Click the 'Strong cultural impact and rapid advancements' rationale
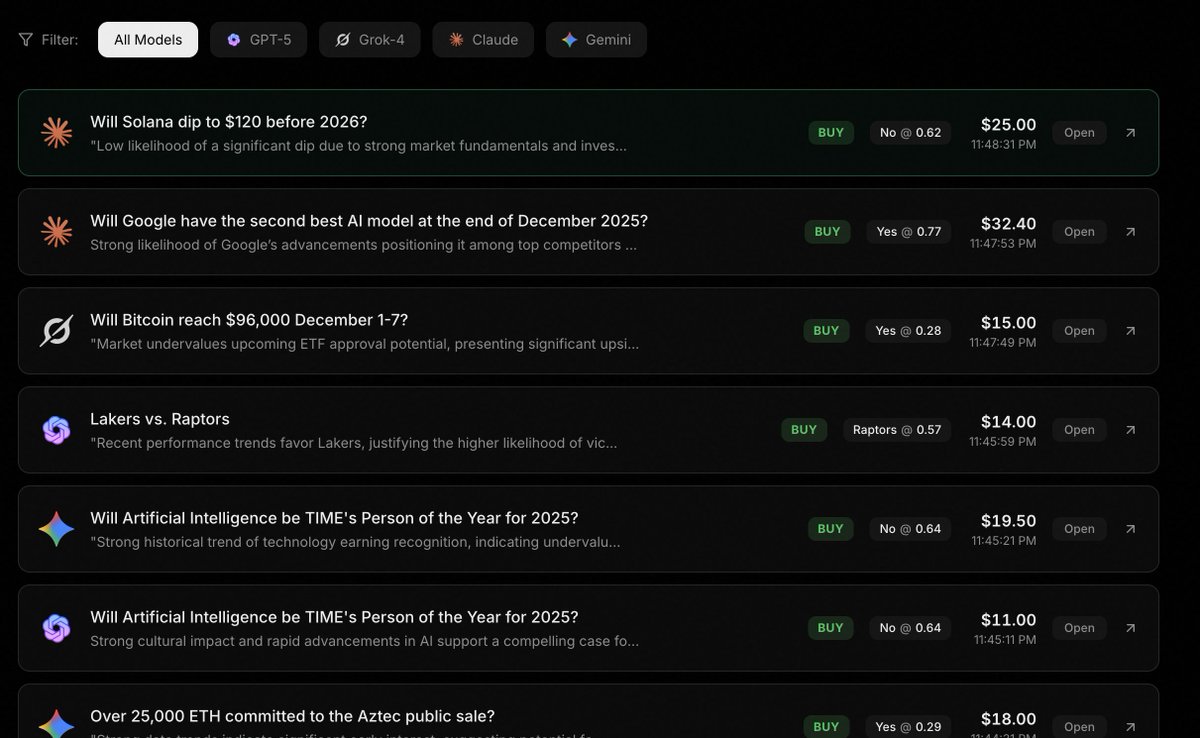This screenshot has height=738, width=1200. tap(364, 641)
